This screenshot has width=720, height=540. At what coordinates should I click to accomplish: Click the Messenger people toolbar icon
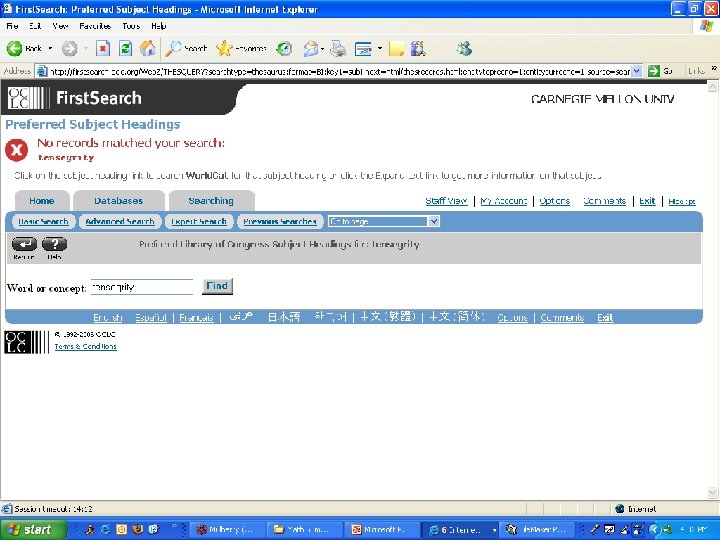(464, 48)
